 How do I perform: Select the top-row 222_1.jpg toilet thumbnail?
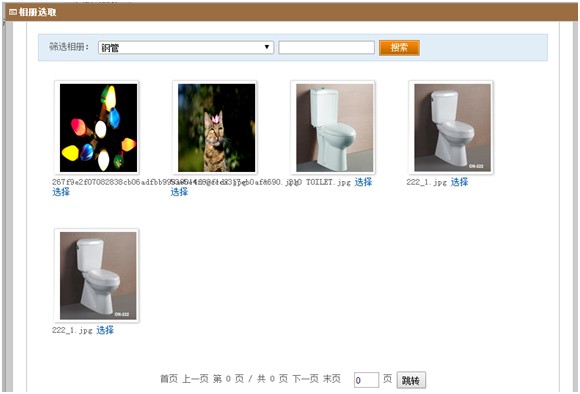452,127
